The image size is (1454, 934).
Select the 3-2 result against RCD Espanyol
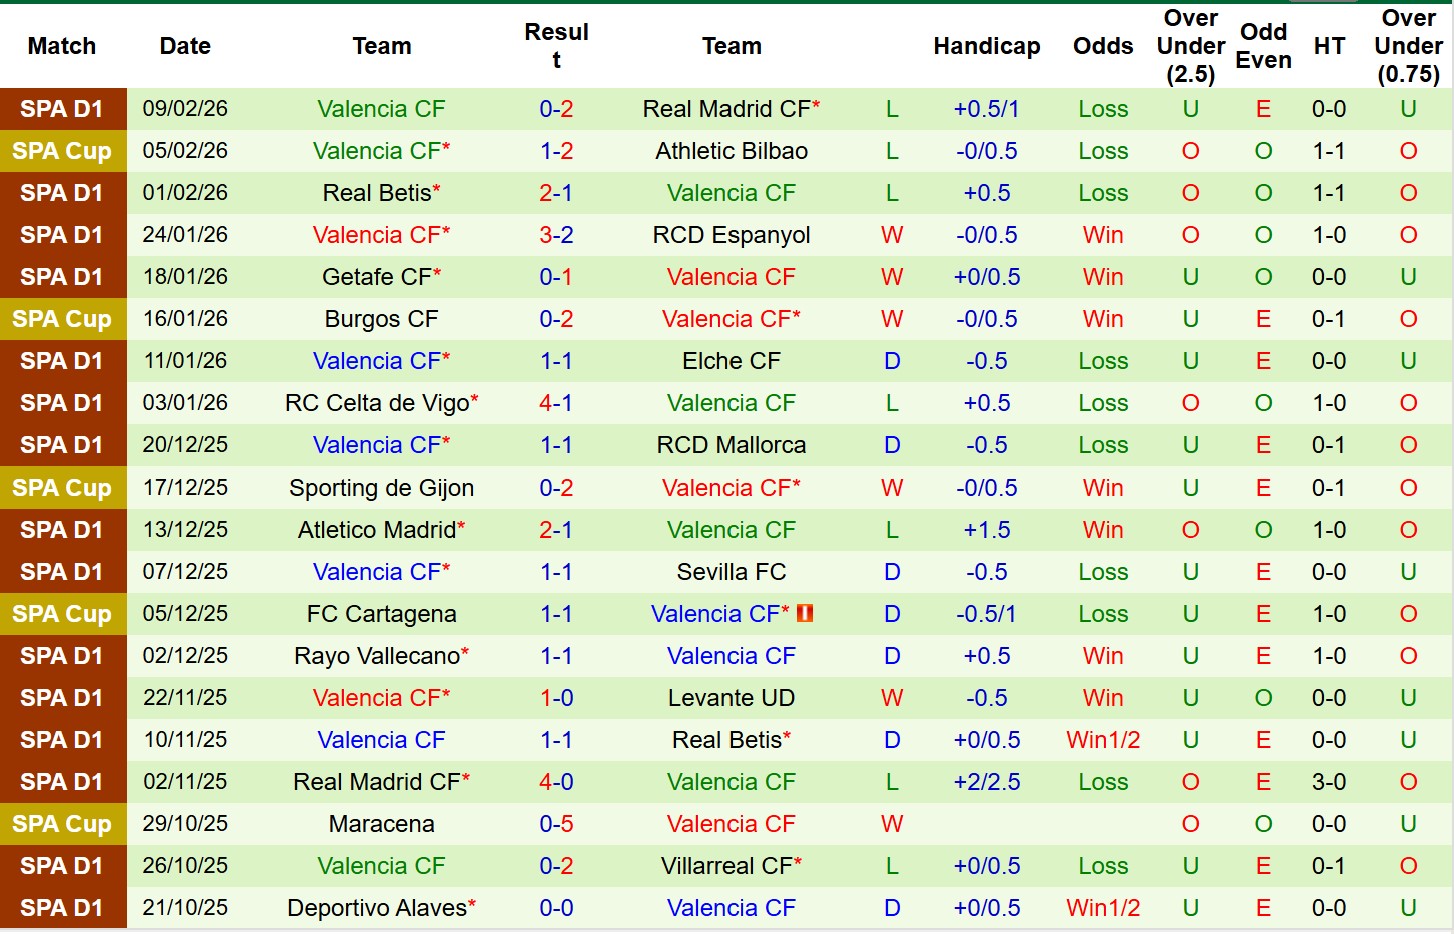tap(556, 235)
